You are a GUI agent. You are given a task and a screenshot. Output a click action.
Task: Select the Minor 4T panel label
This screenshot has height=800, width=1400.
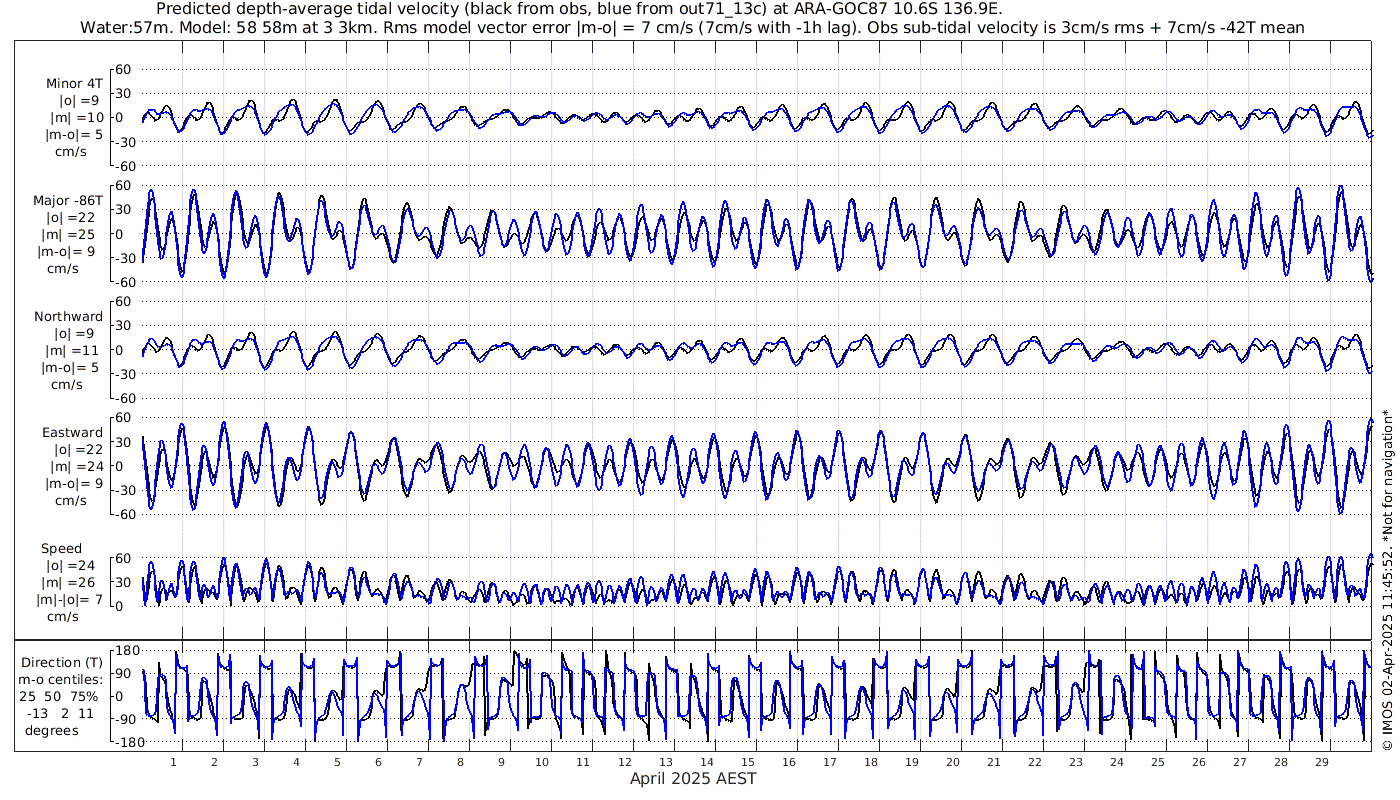pos(74,83)
